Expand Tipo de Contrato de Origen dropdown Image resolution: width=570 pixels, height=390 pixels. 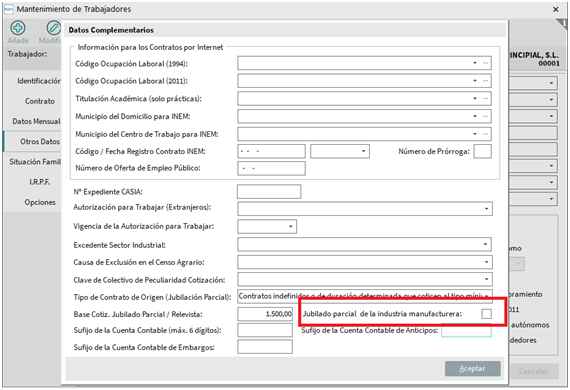(486, 296)
